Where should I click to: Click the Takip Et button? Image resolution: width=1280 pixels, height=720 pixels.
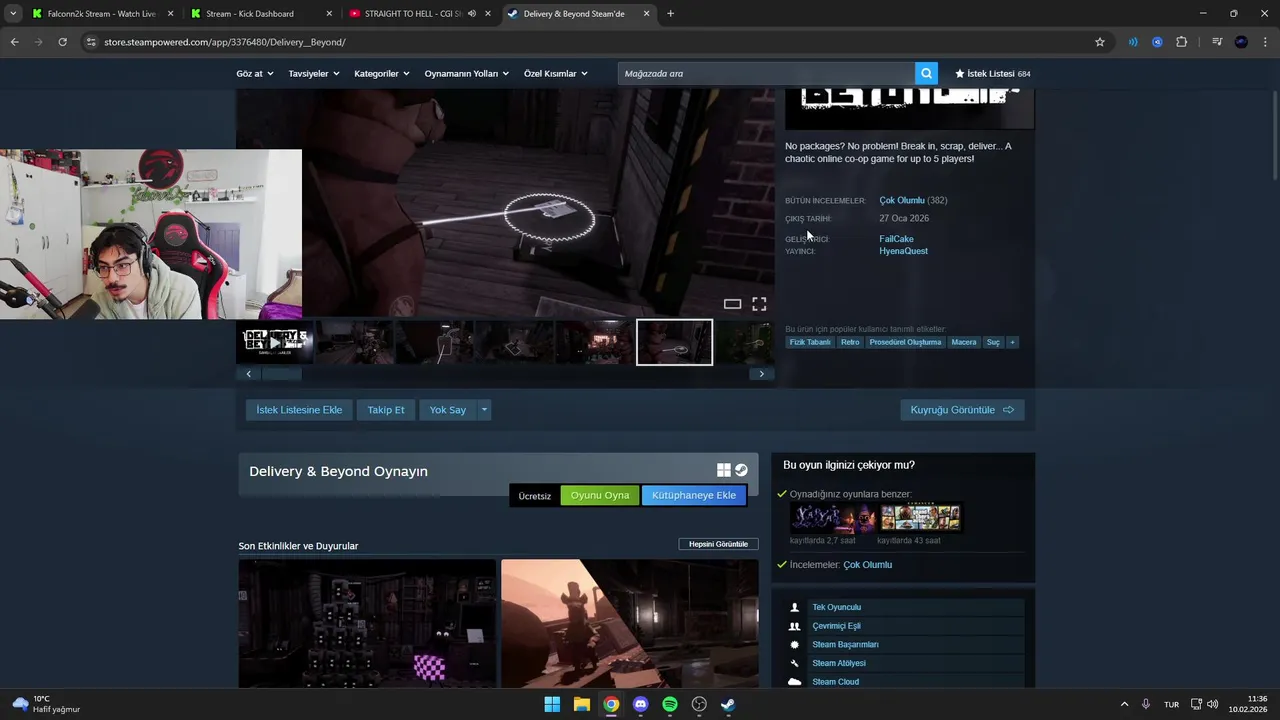(x=386, y=410)
